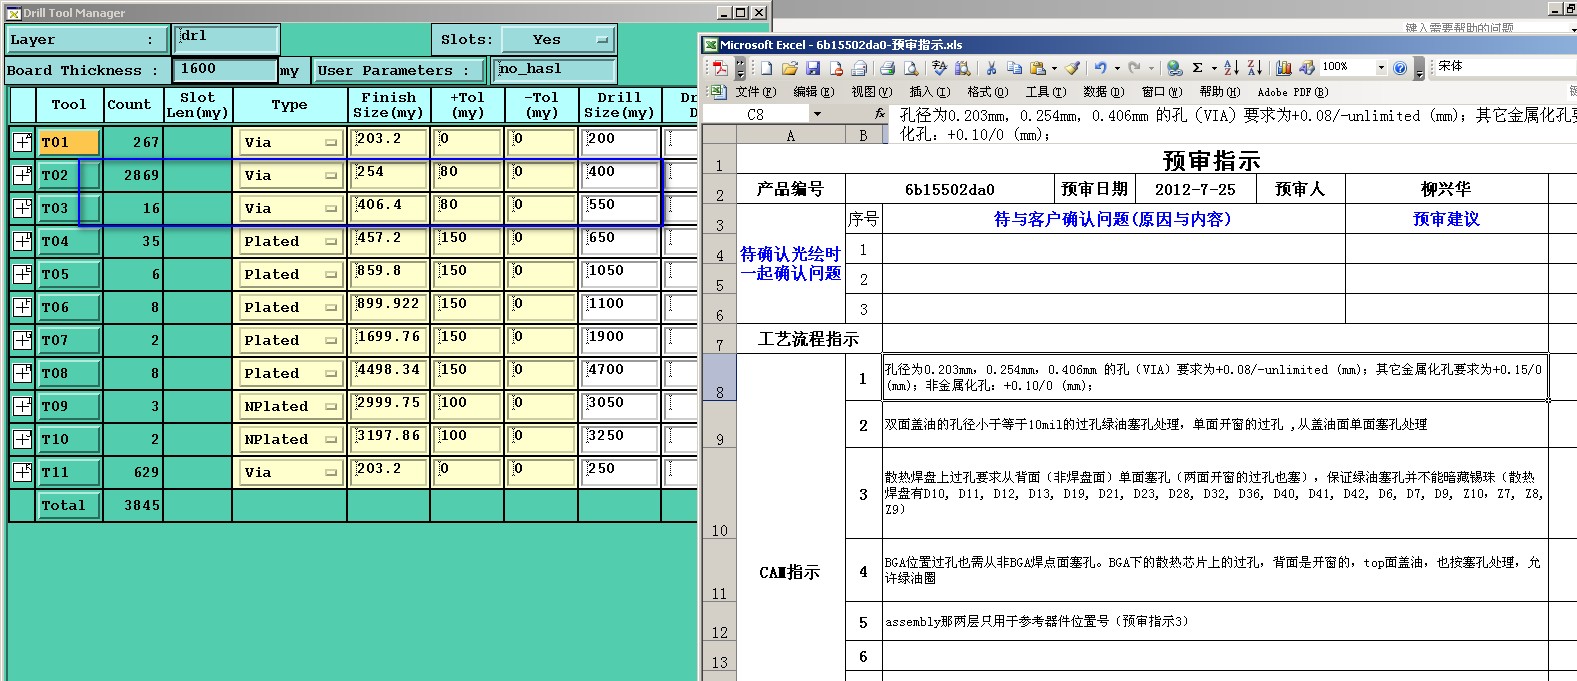Image resolution: width=1577 pixels, height=681 pixels.
Task: Click the Layer field showing drl
Action: [x=226, y=39]
